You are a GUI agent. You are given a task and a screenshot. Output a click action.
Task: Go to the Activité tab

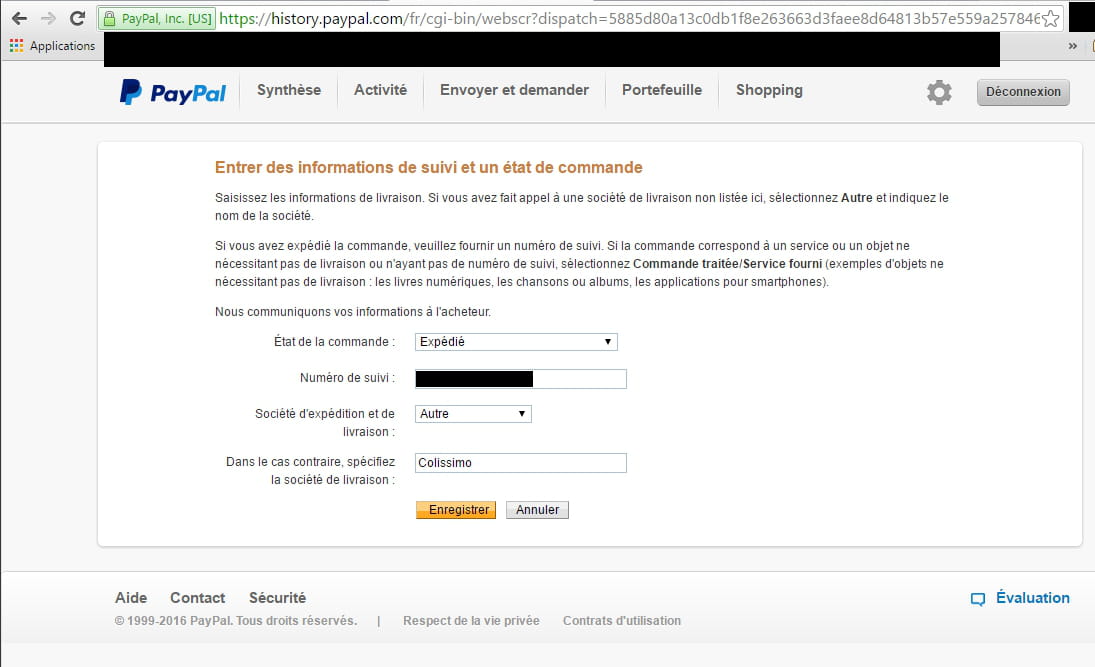point(381,90)
